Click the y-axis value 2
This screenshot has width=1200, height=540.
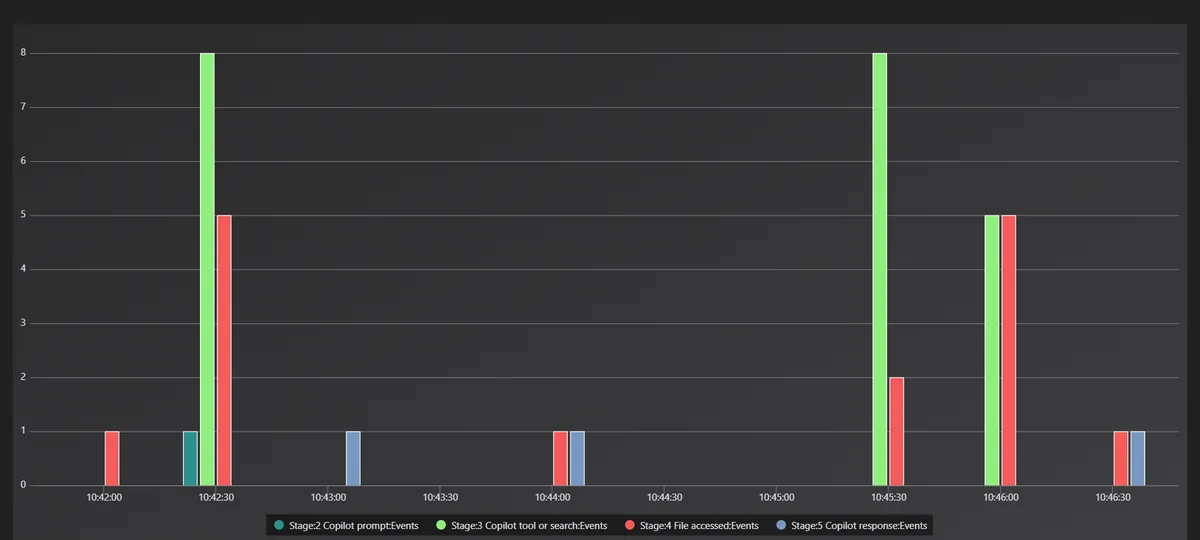[x=24, y=377]
